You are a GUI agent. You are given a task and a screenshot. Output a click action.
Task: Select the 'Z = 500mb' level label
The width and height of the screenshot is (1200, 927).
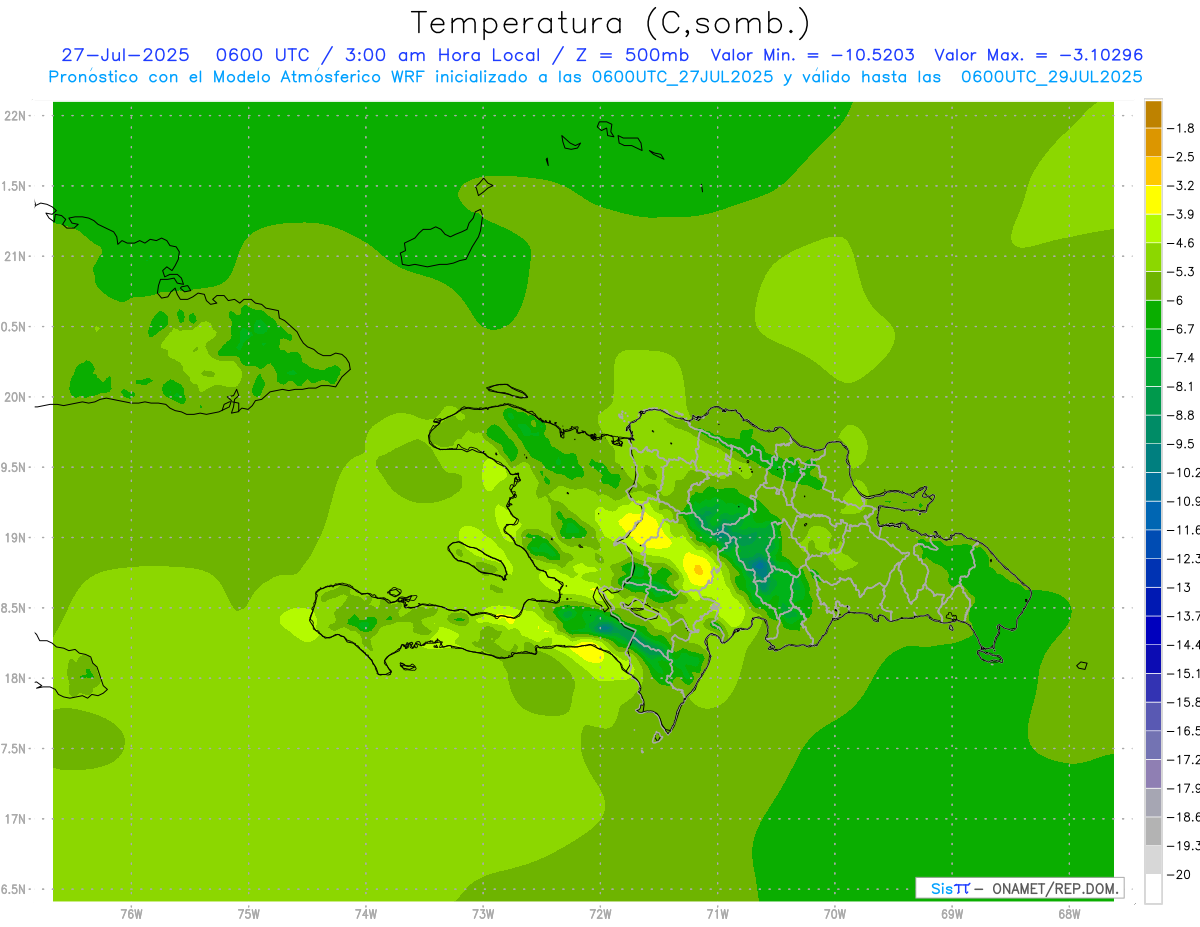pos(630,55)
